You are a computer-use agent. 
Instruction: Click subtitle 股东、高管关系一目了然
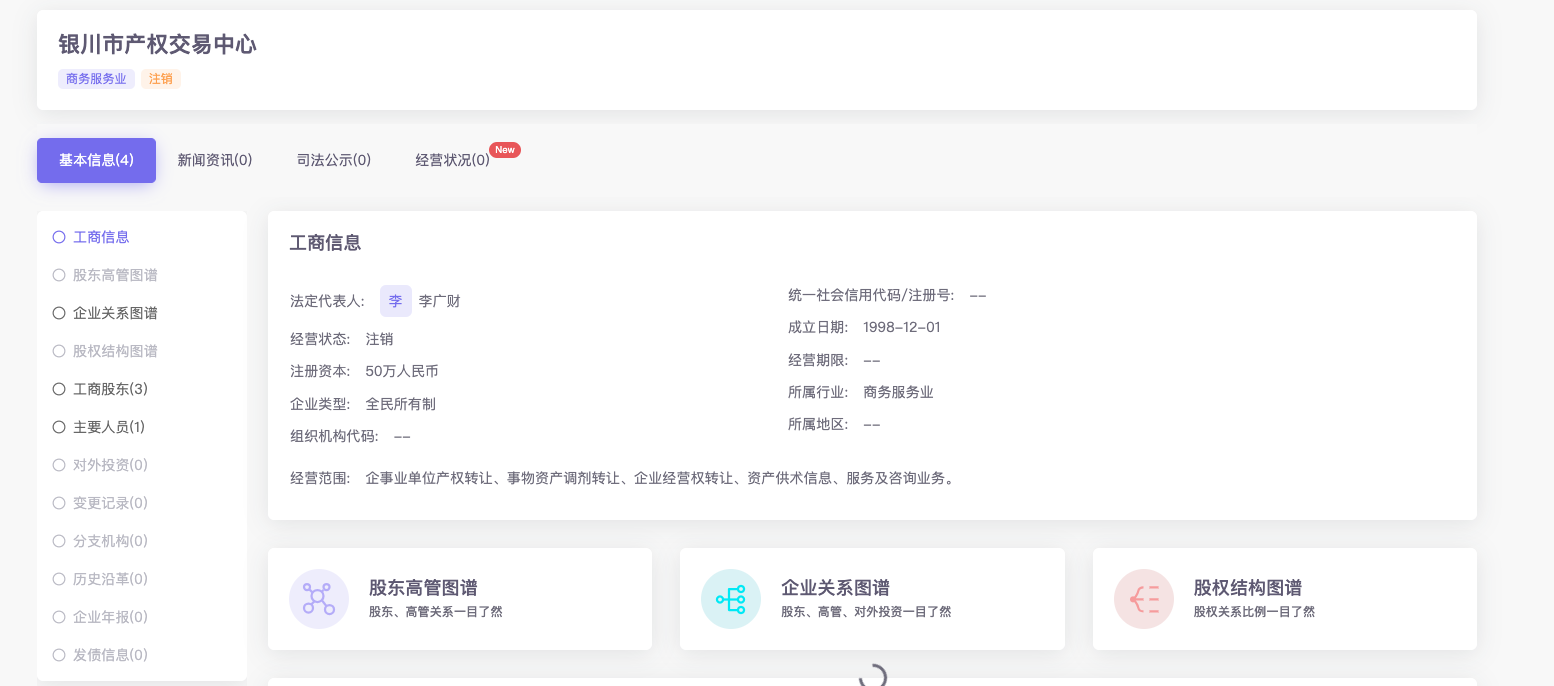(436, 612)
